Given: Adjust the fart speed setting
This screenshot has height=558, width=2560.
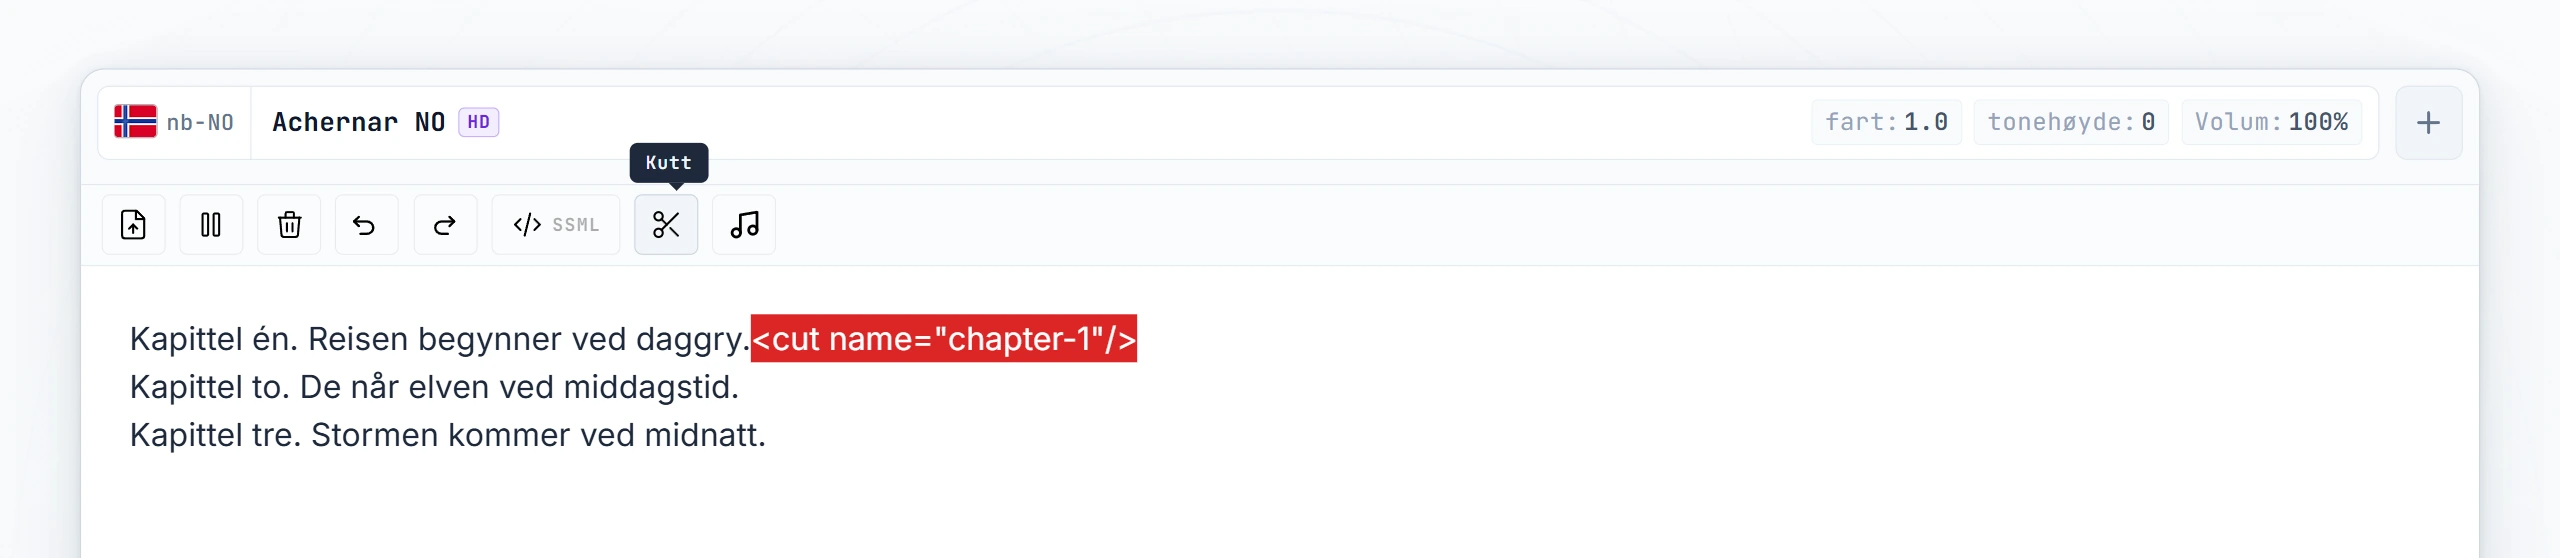Looking at the screenshot, I should pyautogui.click(x=1886, y=122).
